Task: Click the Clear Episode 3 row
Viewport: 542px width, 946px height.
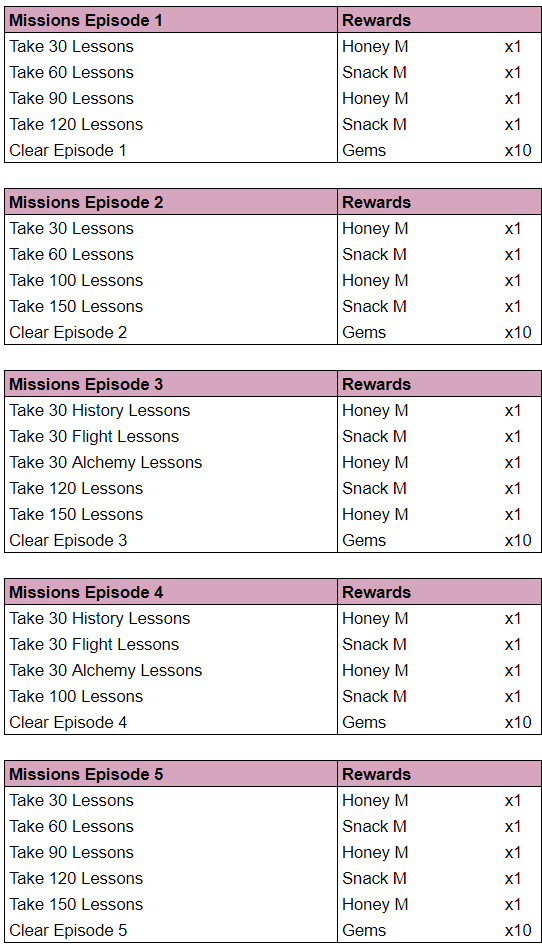Action: pyautogui.click(x=273, y=540)
